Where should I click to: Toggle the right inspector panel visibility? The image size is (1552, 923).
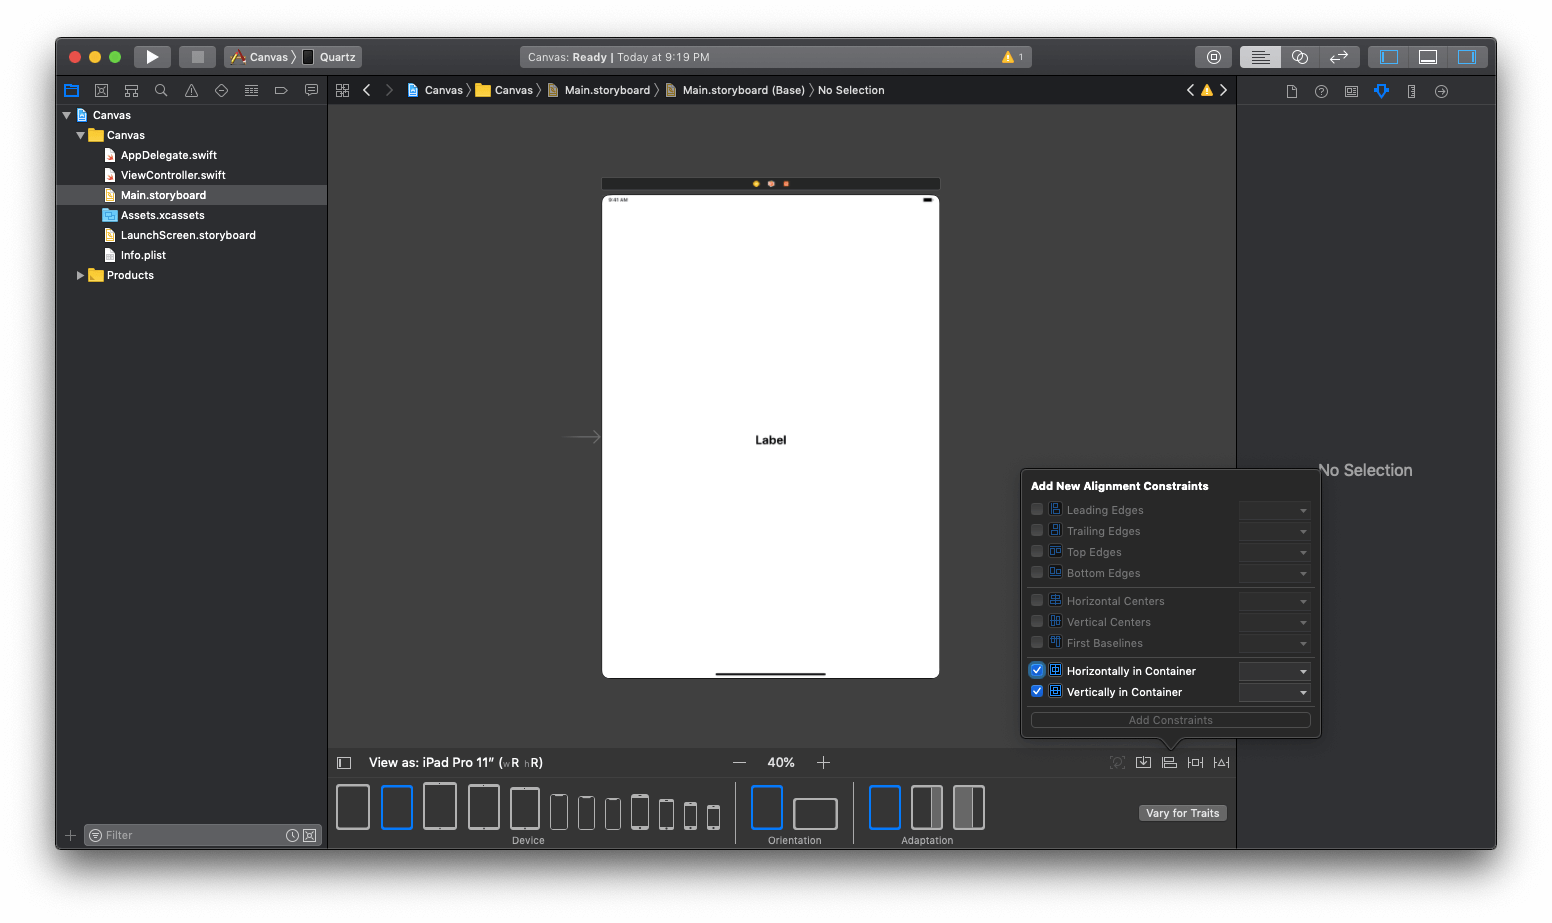point(1466,57)
